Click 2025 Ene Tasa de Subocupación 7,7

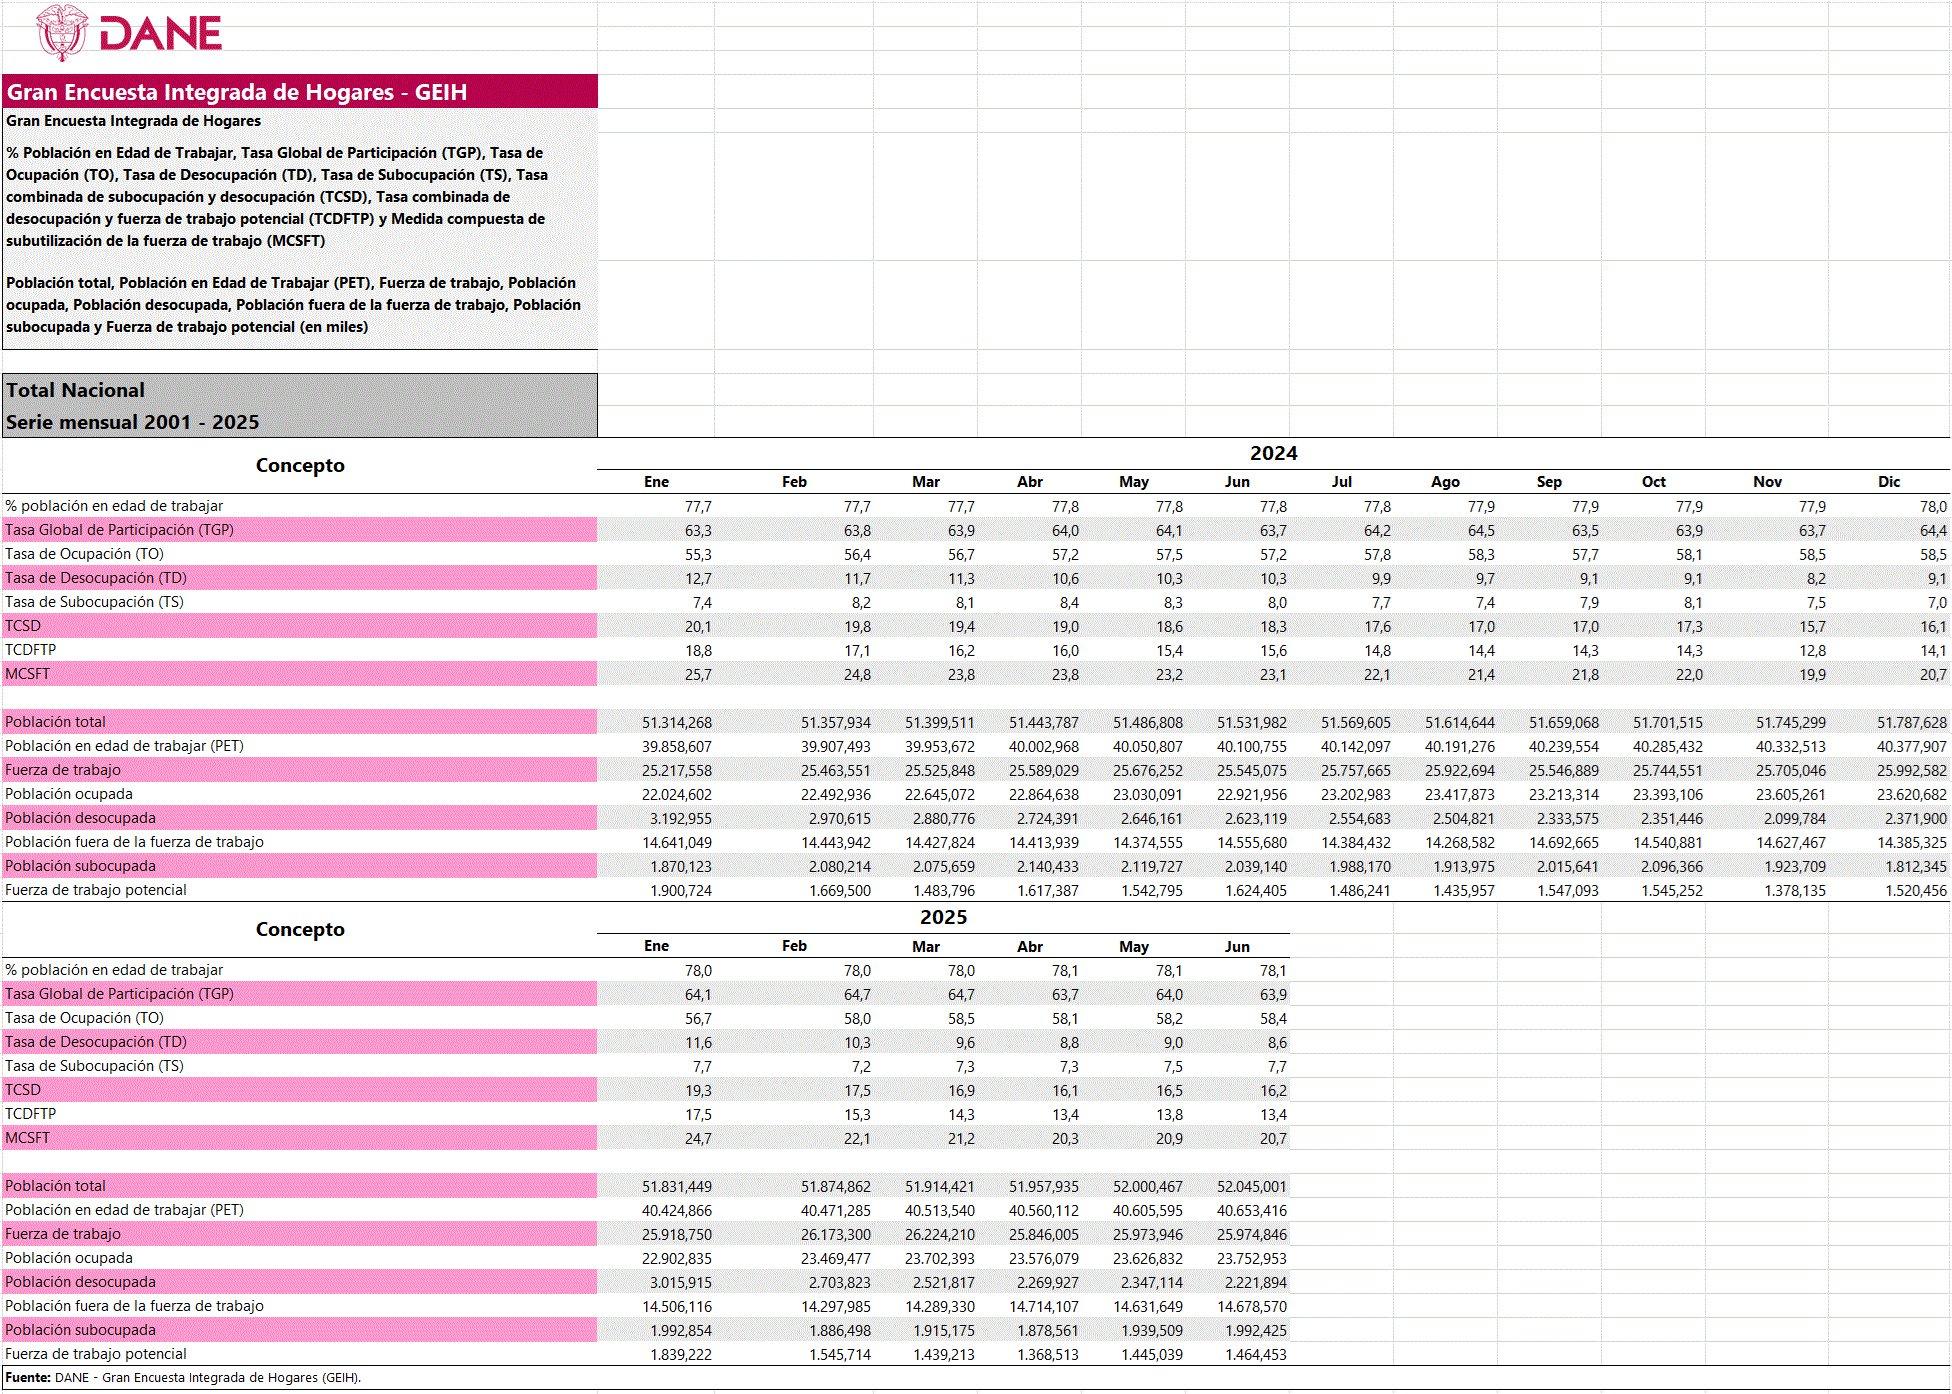(702, 1067)
